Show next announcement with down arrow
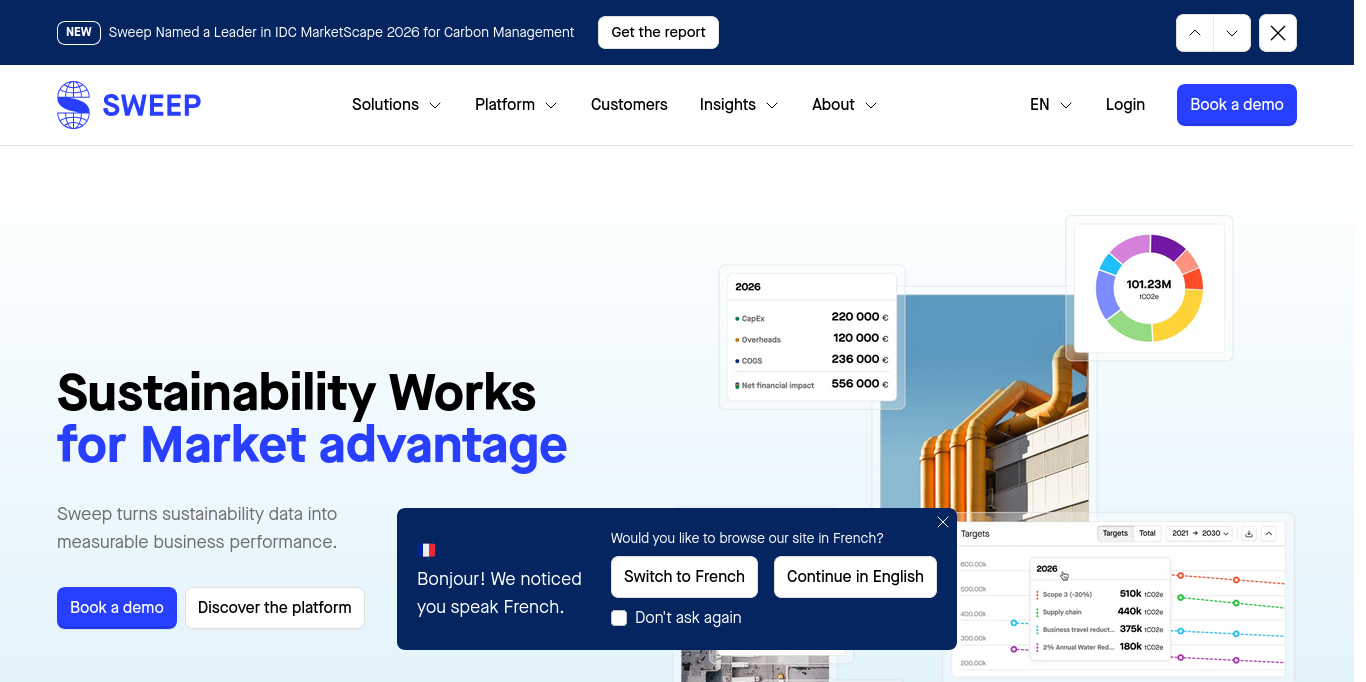The image size is (1366, 682). [x=1232, y=33]
